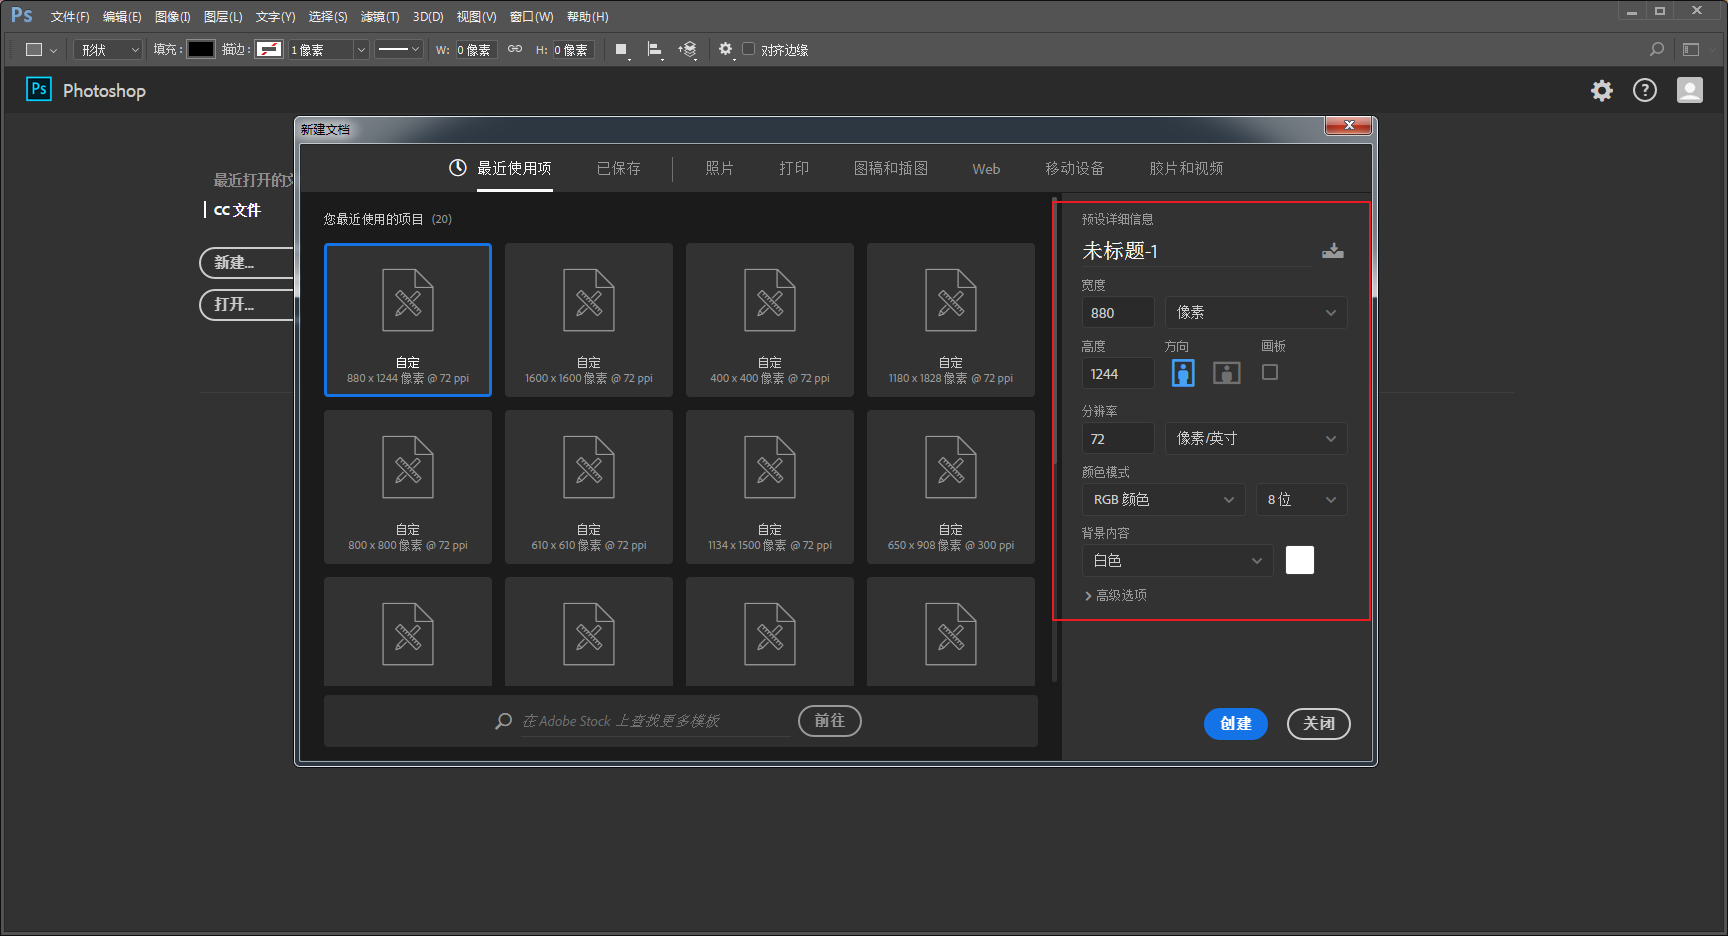Select landscape orientation icon
The height and width of the screenshot is (936, 1728).
click(1227, 373)
